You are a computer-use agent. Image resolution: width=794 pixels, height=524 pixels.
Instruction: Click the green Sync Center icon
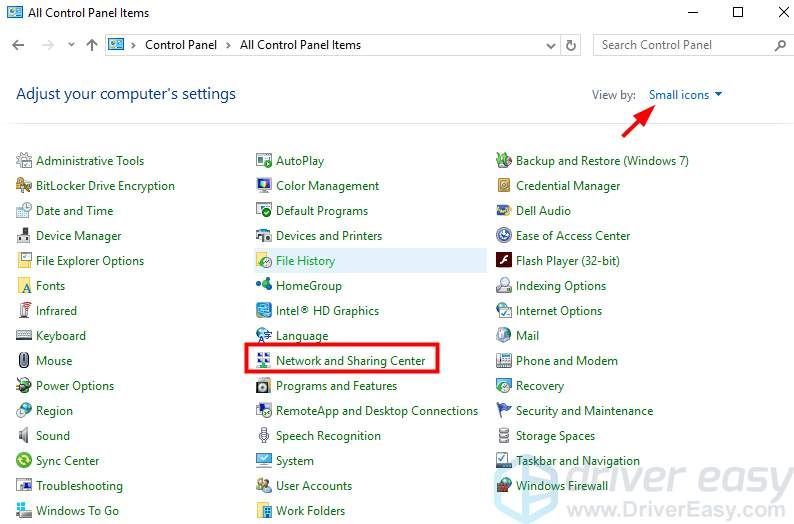pos(24,460)
